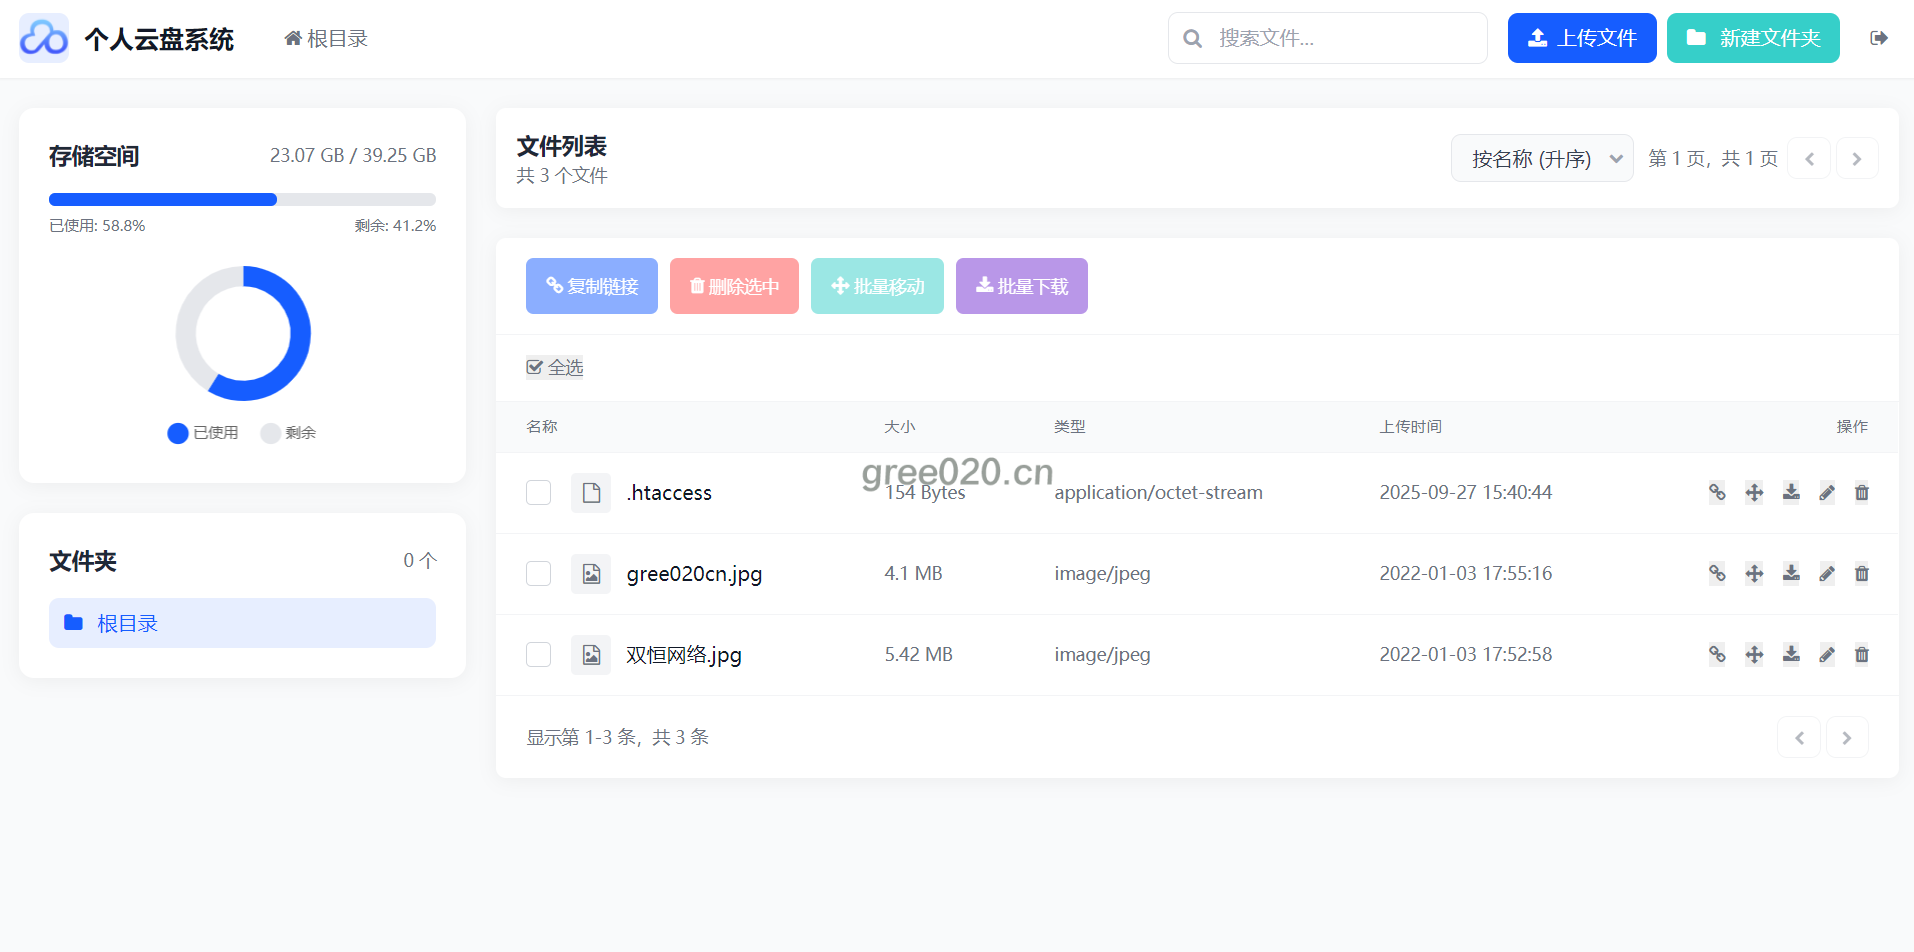Viewport: 1914px width, 952px height.
Task: Copy link icon for .htaccess file
Action: coord(1717,492)
